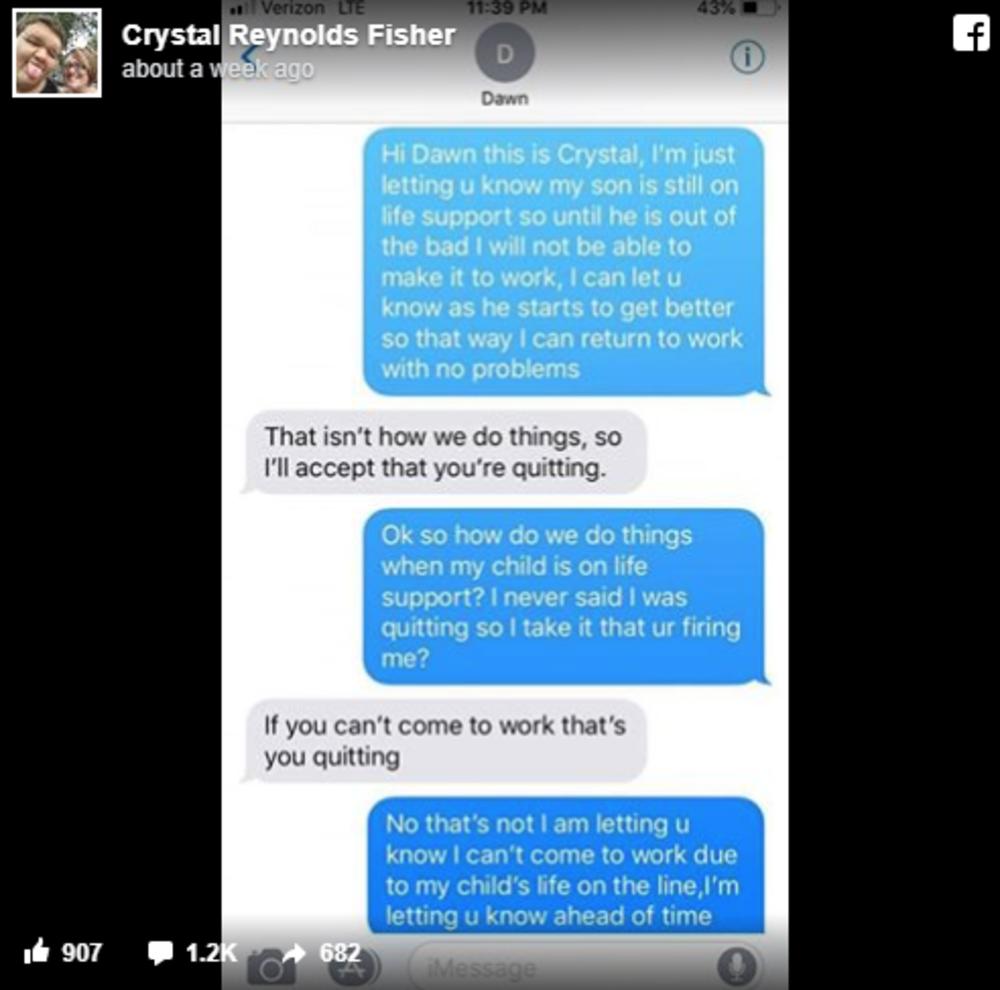
Task: Click the thumbs-up like icon
Action: click(x=36, y=950)
